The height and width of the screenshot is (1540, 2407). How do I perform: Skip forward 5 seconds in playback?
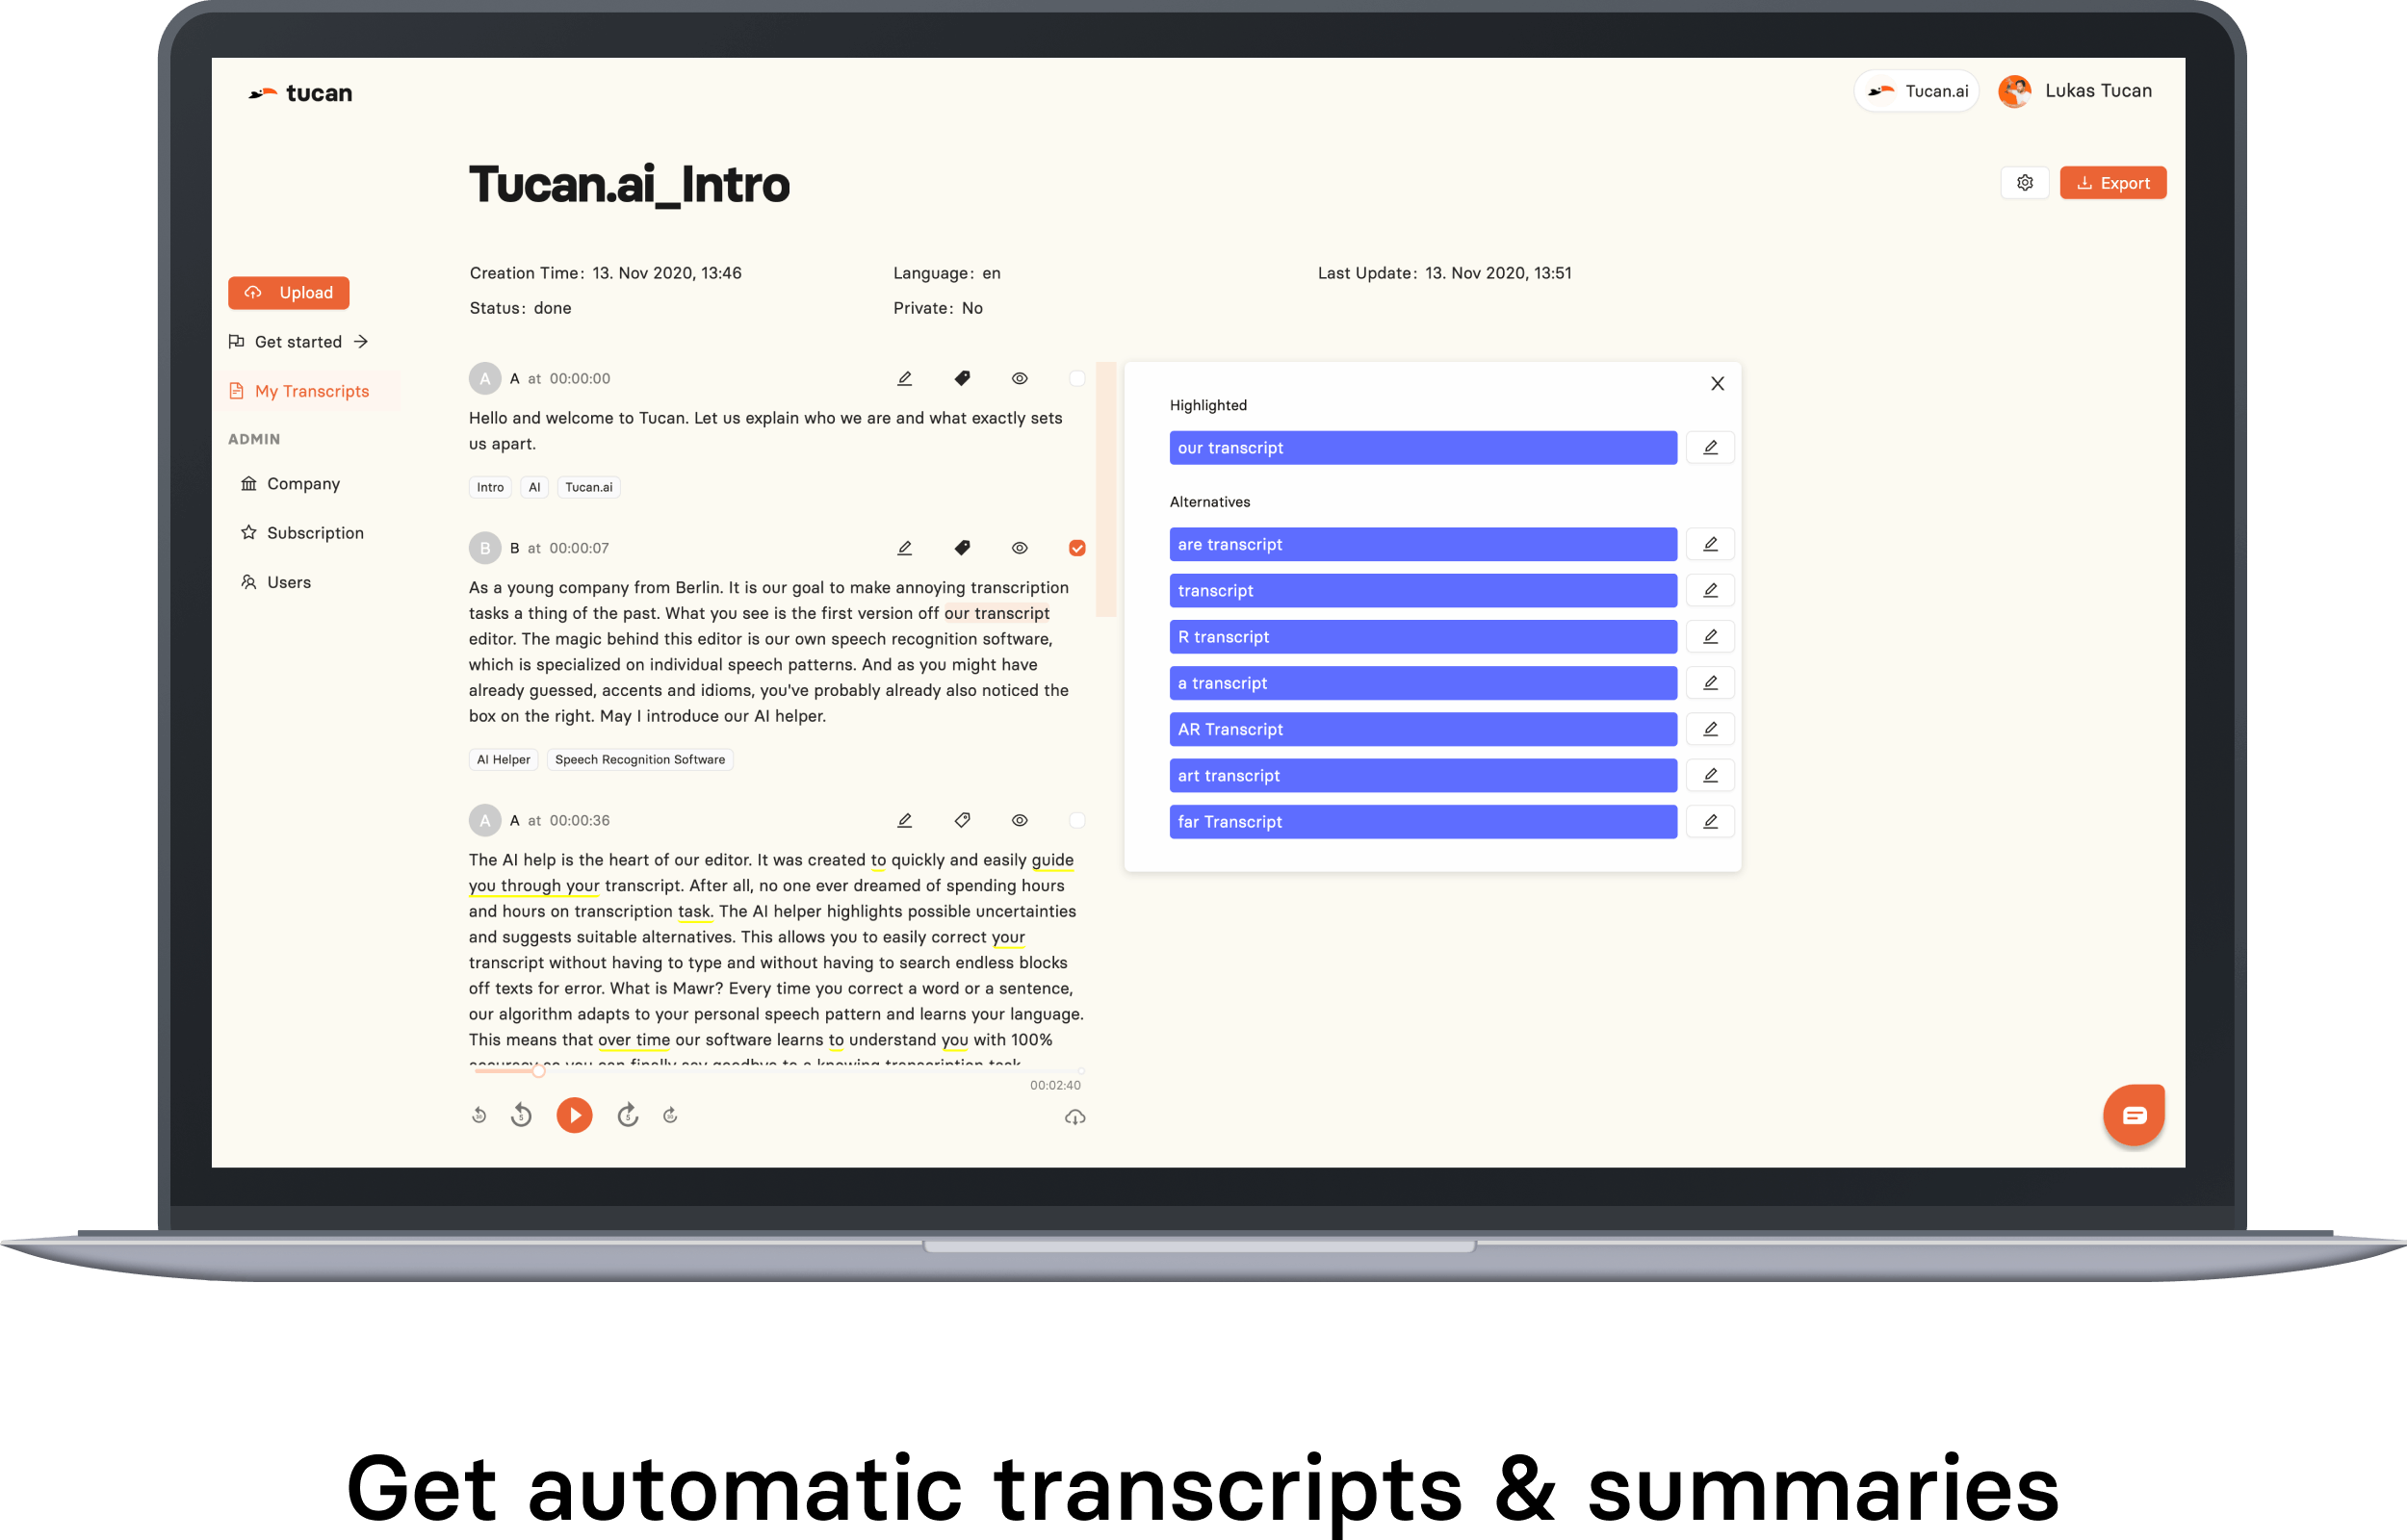(628, 1114)
